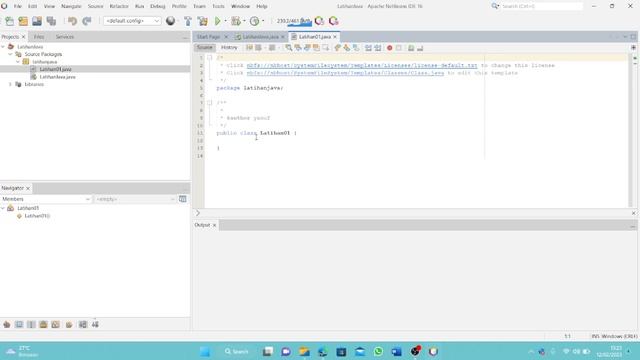Click the editor Find Selection magnifier icon
The width and height of the screenshot is (640, 360).
(289, 48)
